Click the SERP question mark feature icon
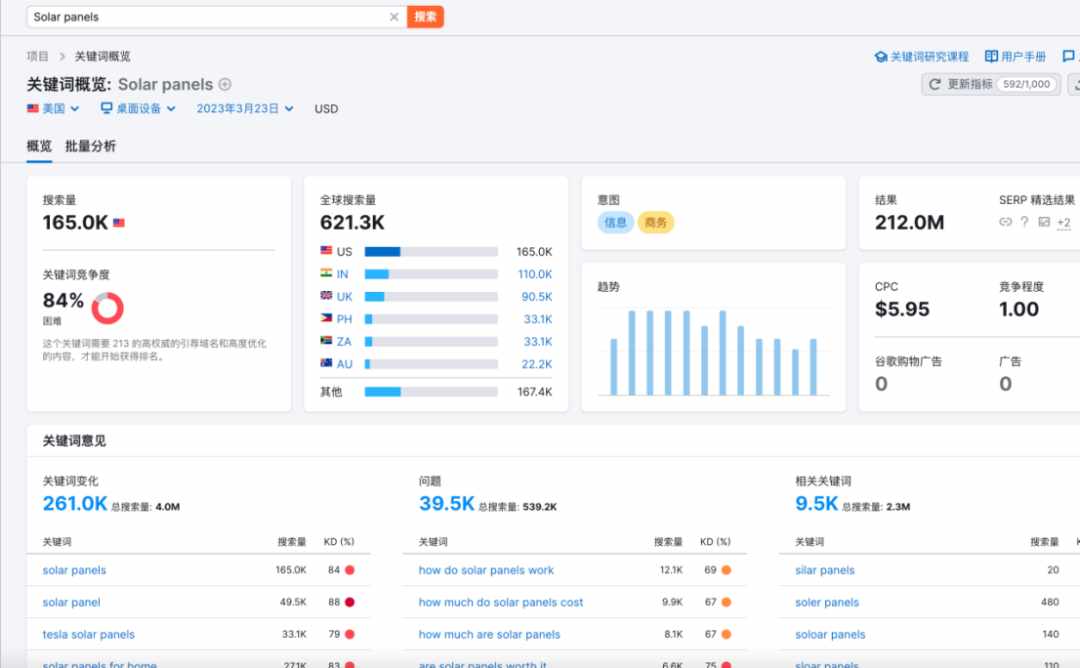Screen dimensions: 1080x668 [x=1024, y=222]
